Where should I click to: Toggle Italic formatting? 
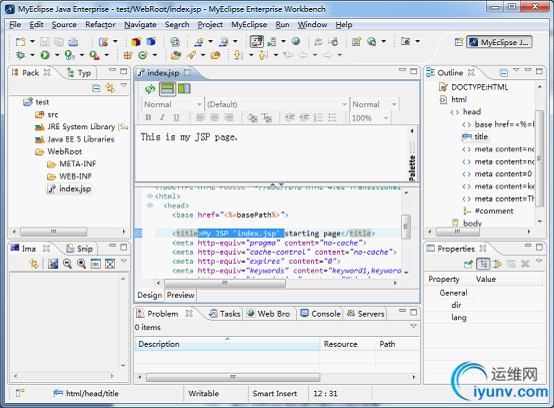(162, 117)
